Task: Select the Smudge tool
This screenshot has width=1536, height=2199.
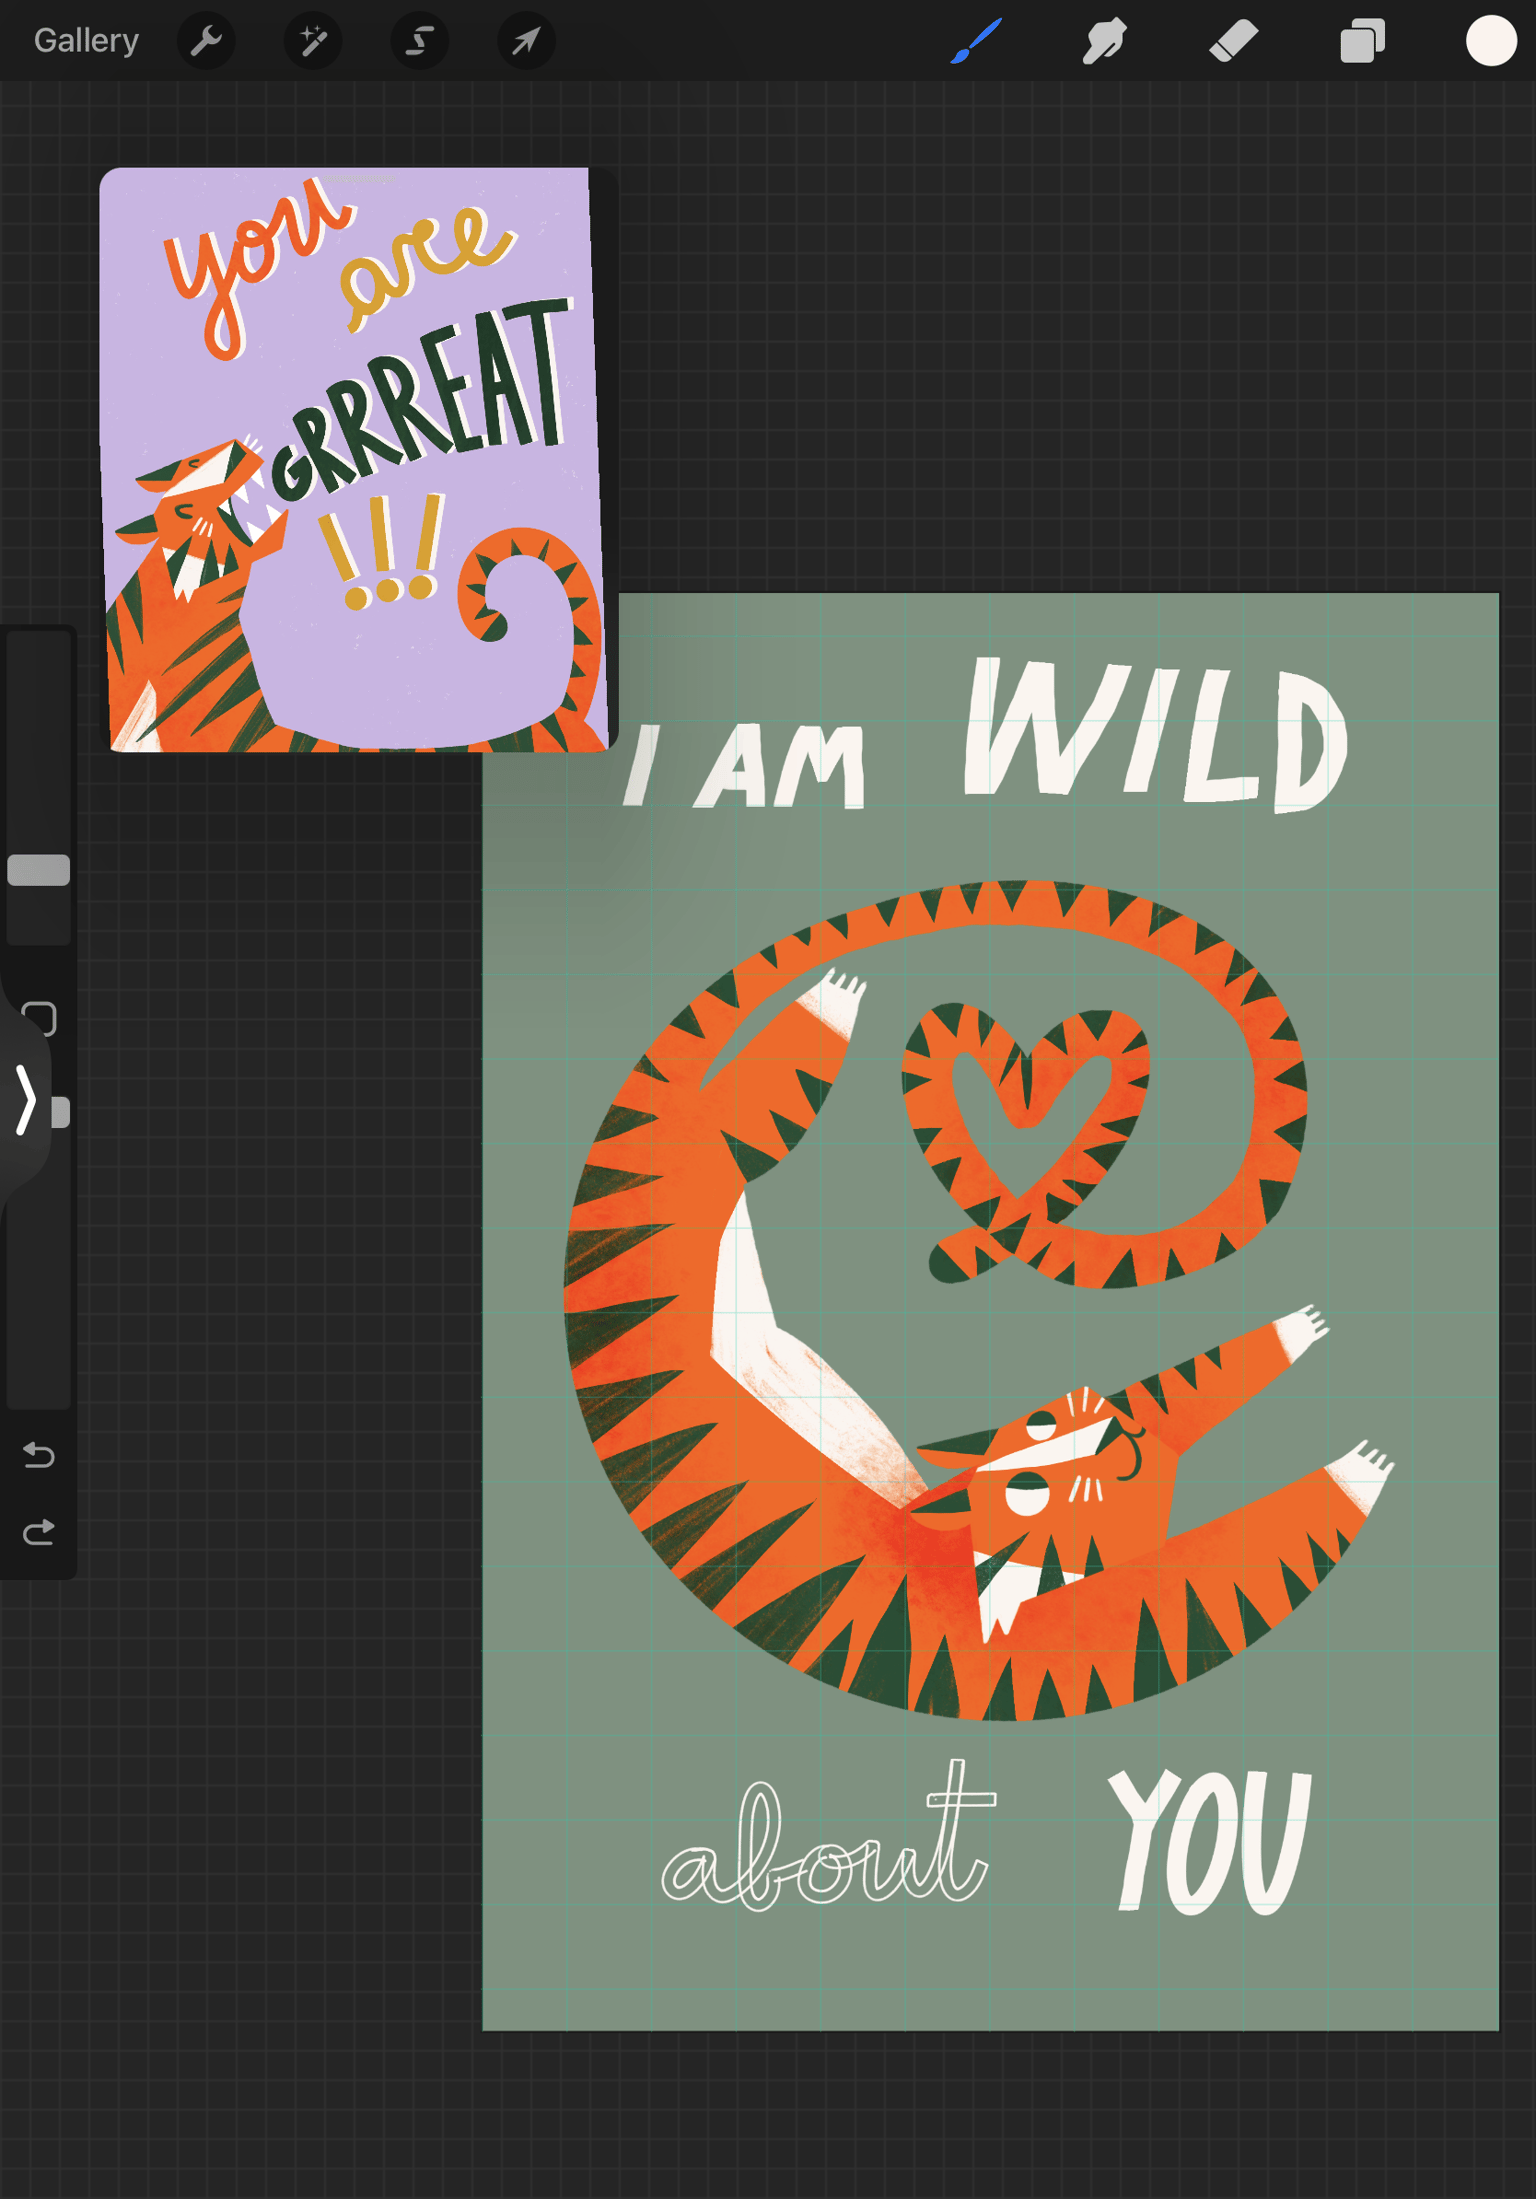Action: [x=1104, y=41]
